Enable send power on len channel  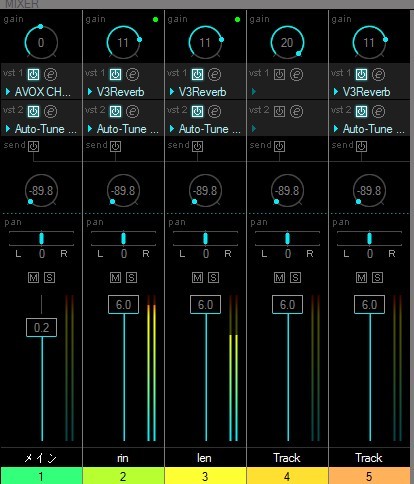point(197,146)
